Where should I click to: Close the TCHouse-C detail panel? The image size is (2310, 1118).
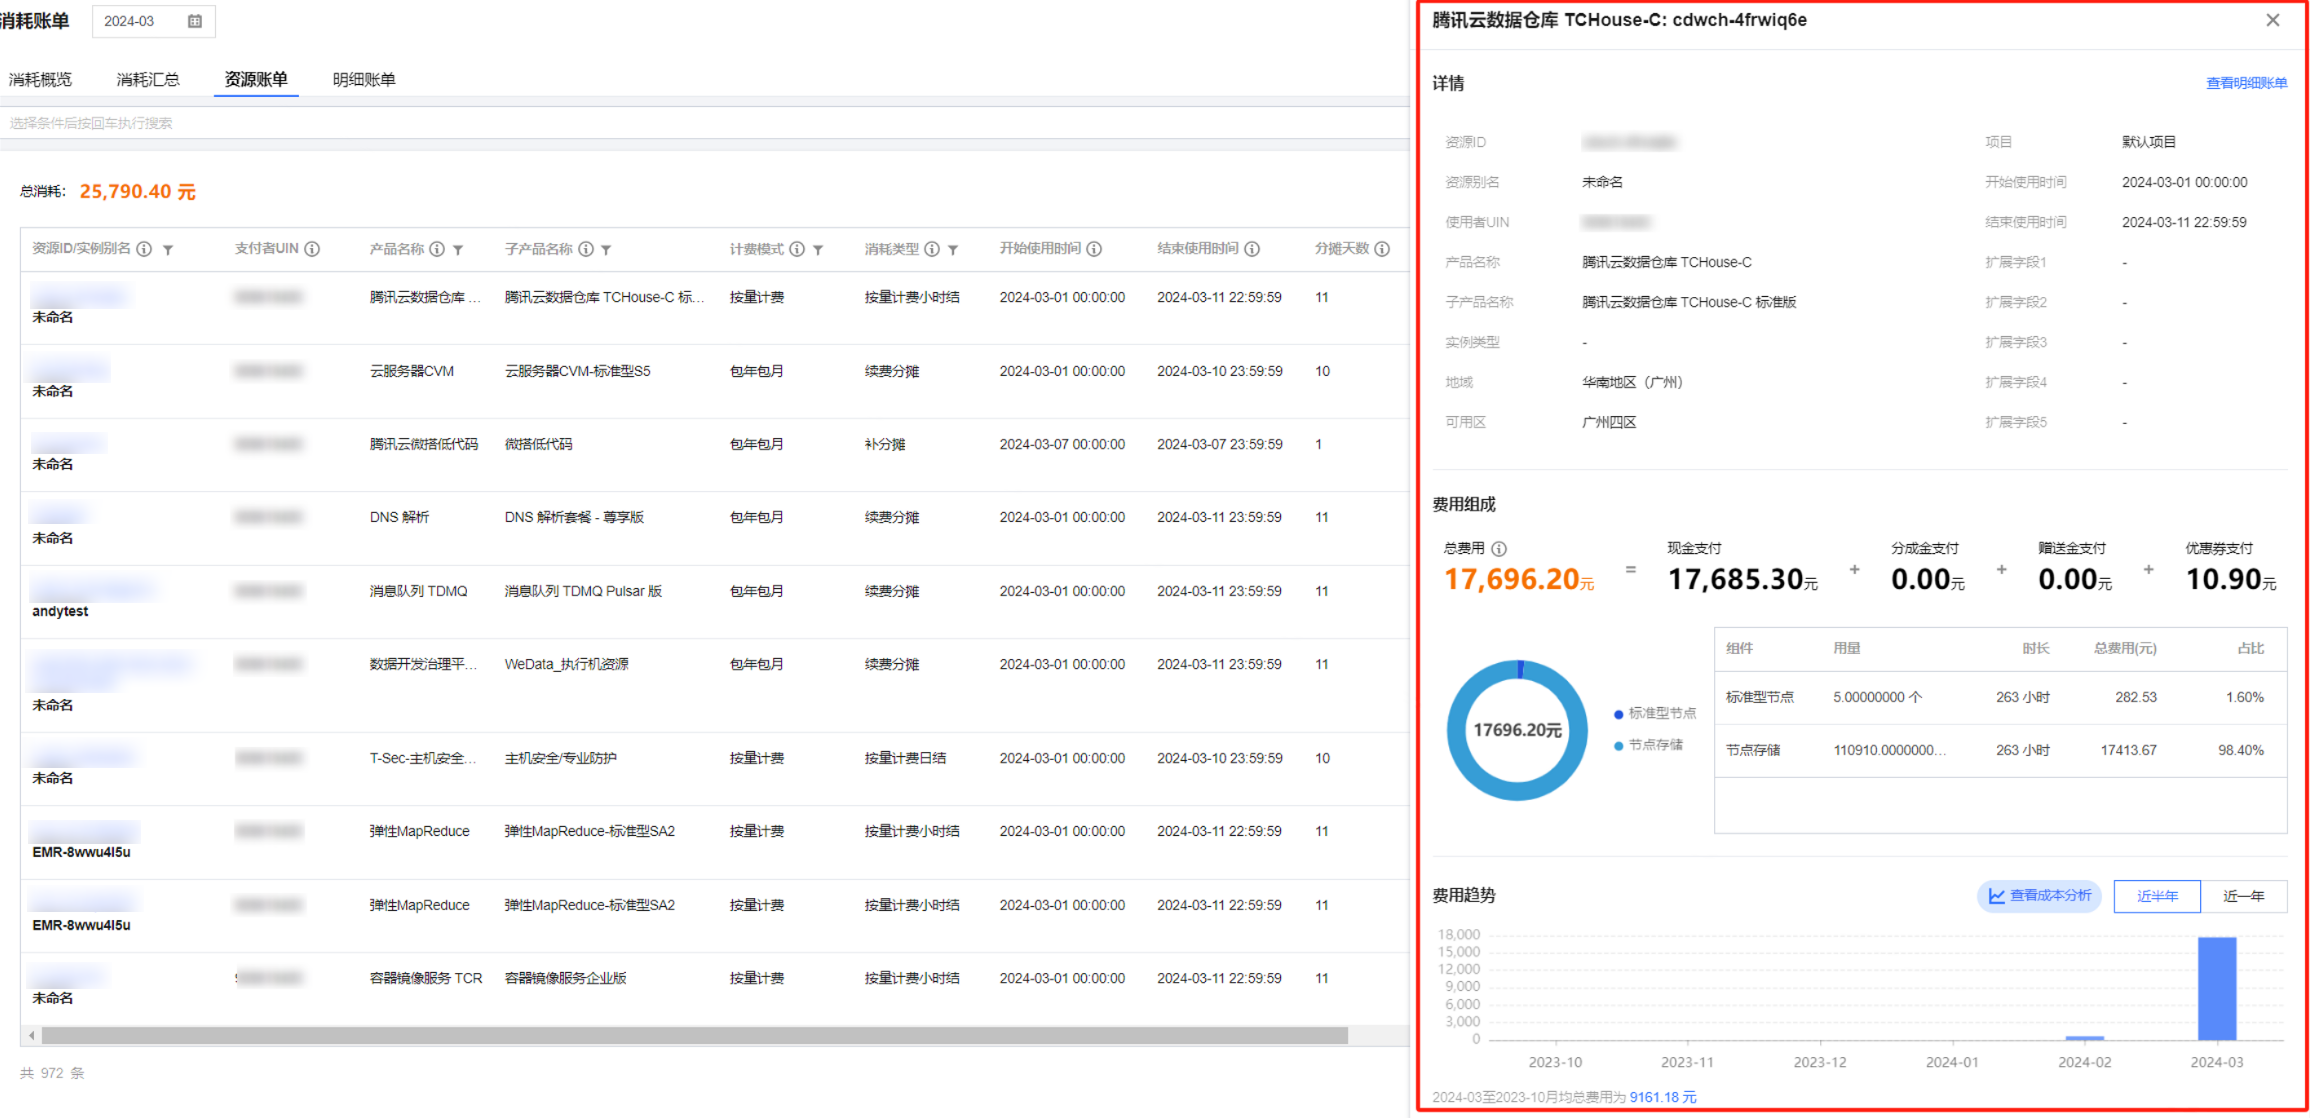point(2273,20)
